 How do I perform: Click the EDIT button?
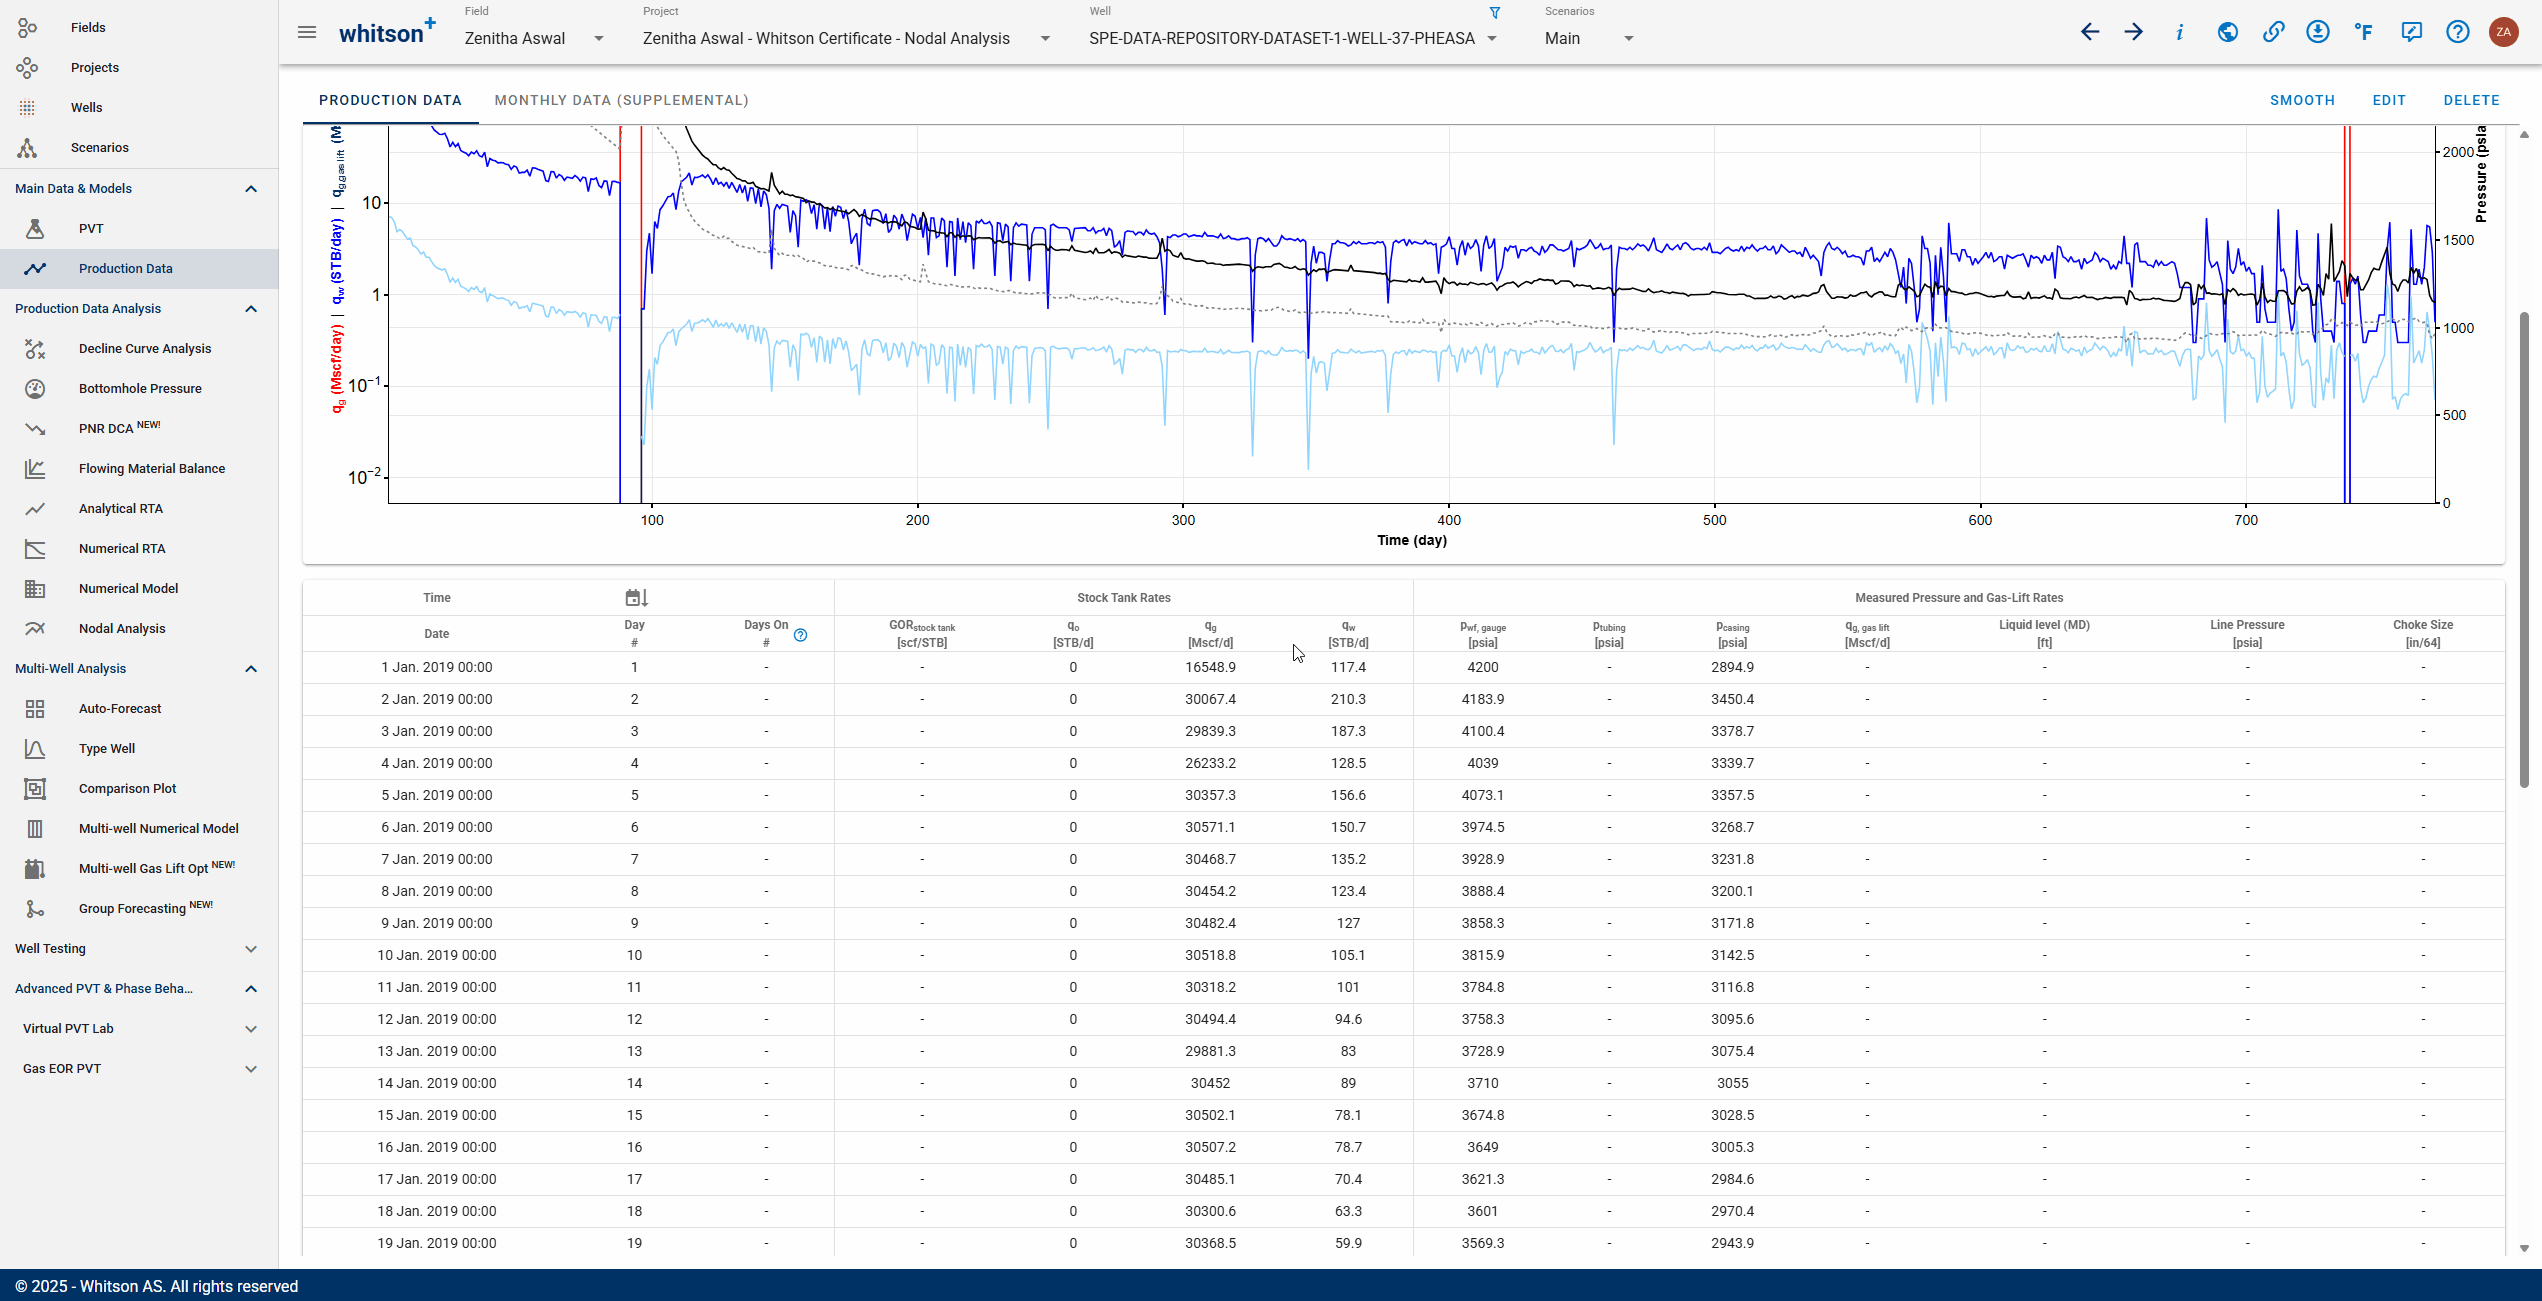2389,100
